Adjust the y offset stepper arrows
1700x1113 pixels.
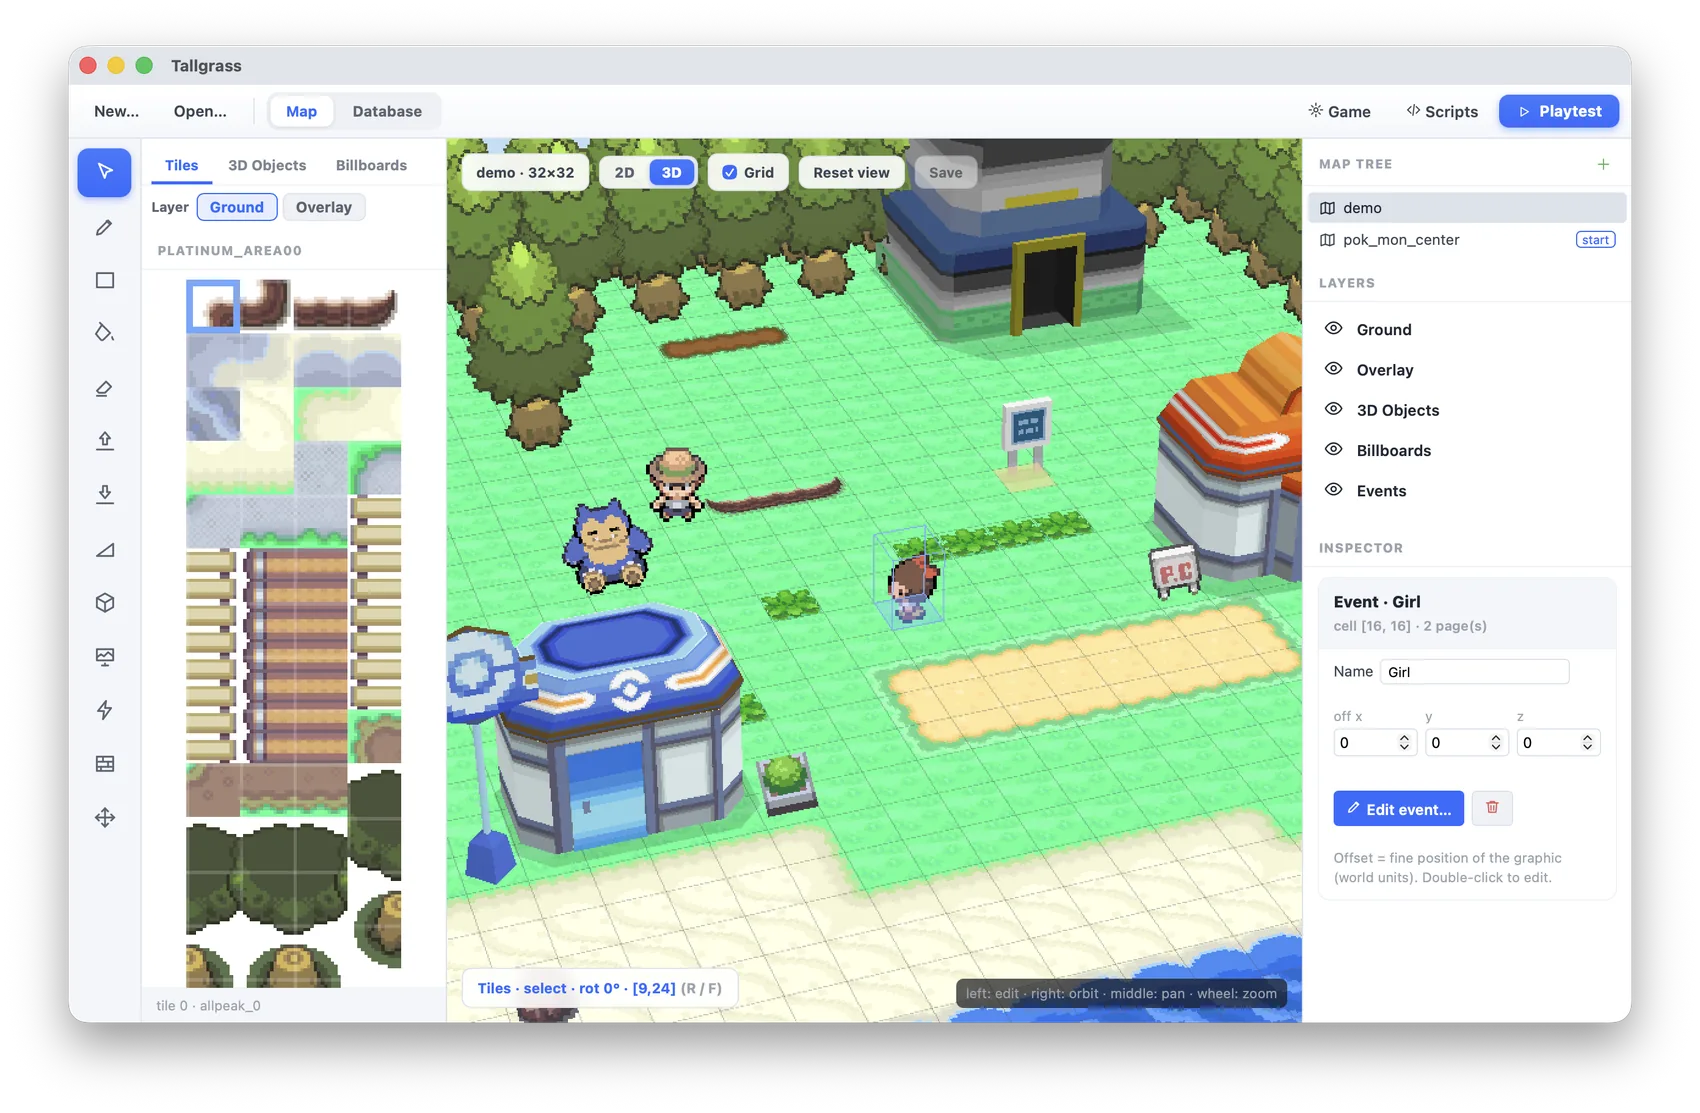(x=1496, y=742)
